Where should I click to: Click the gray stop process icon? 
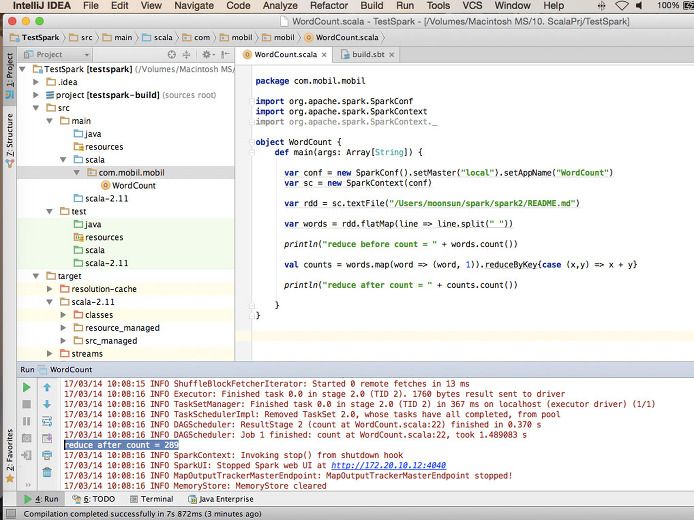click(27, 404)
